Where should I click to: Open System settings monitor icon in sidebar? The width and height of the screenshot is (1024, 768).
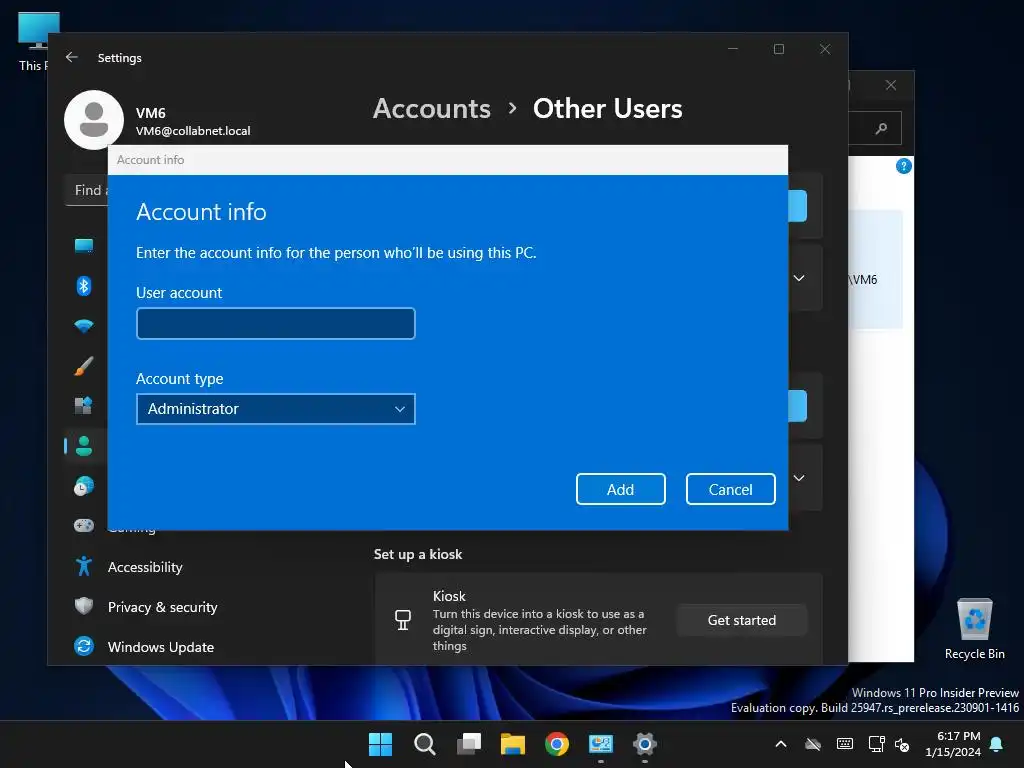click(x=84, y=246)
